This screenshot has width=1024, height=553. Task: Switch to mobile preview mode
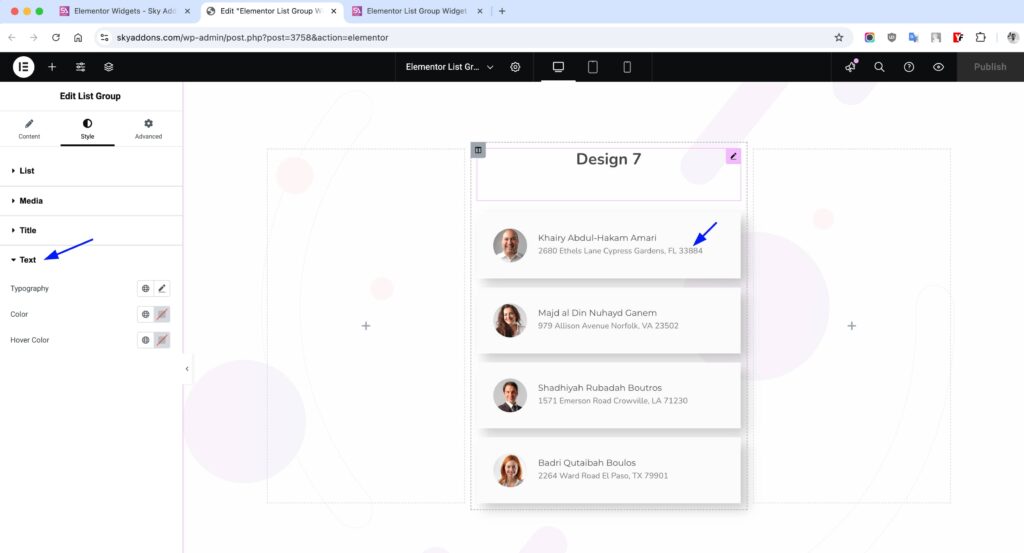[x=627, y=67]
